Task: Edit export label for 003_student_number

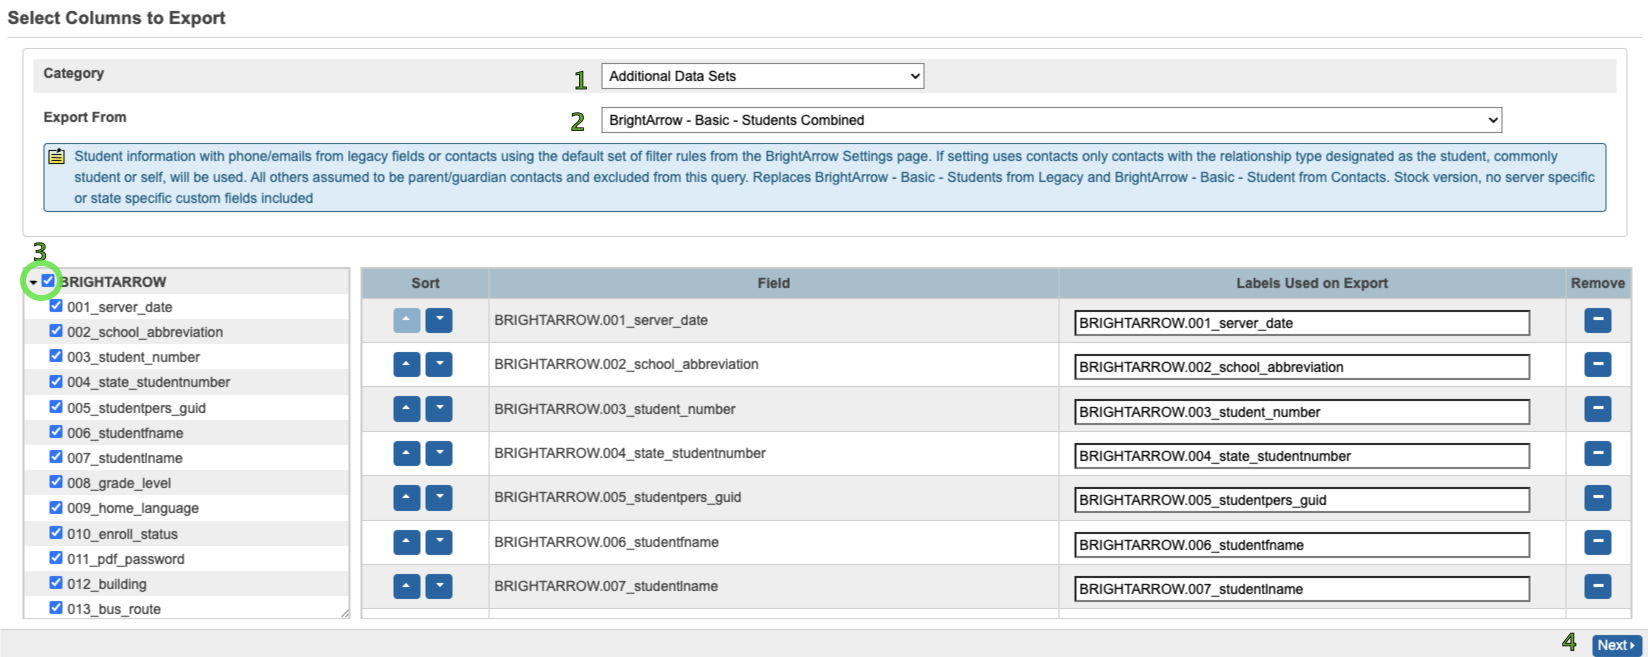Action: click(x=1302, y=412)
